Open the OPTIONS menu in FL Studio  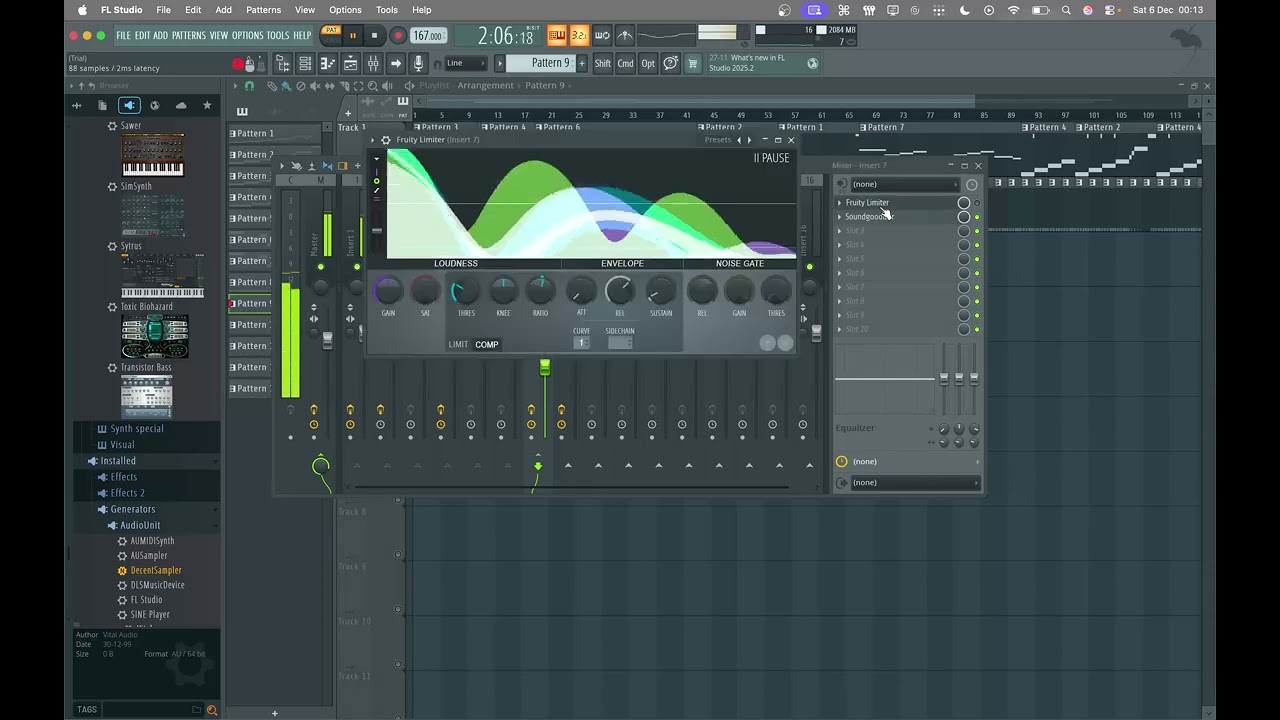click(x=247, y=35)
